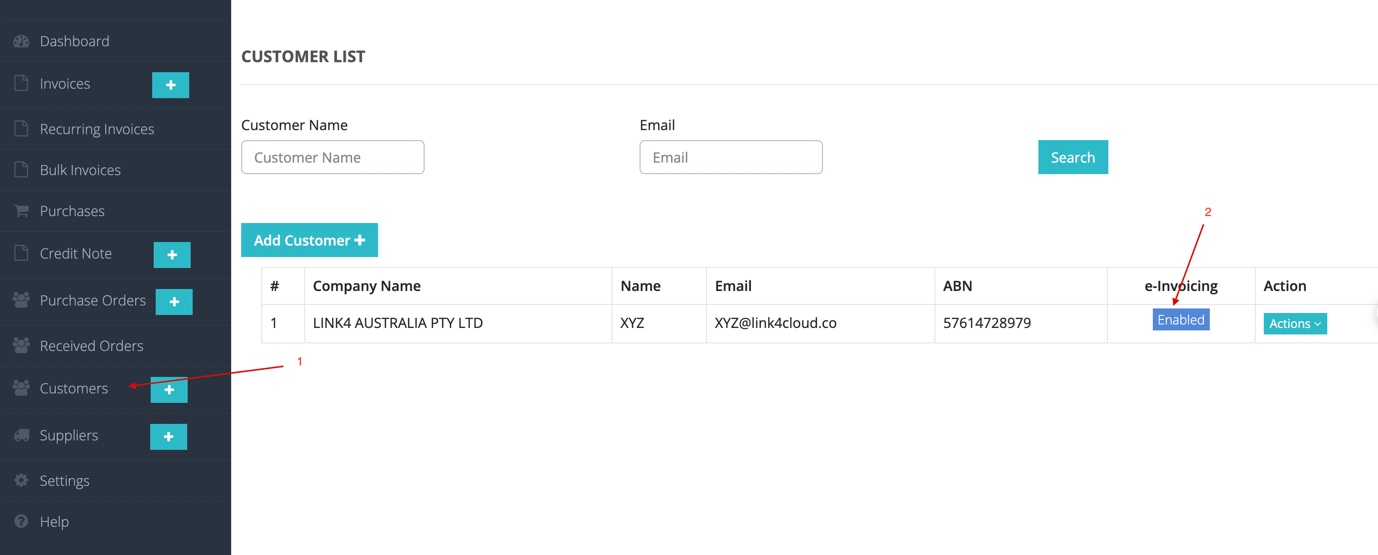This screenshot has height=555, width=1378.
Task: Click the Settings gear icon
Action: click(21, 481)
